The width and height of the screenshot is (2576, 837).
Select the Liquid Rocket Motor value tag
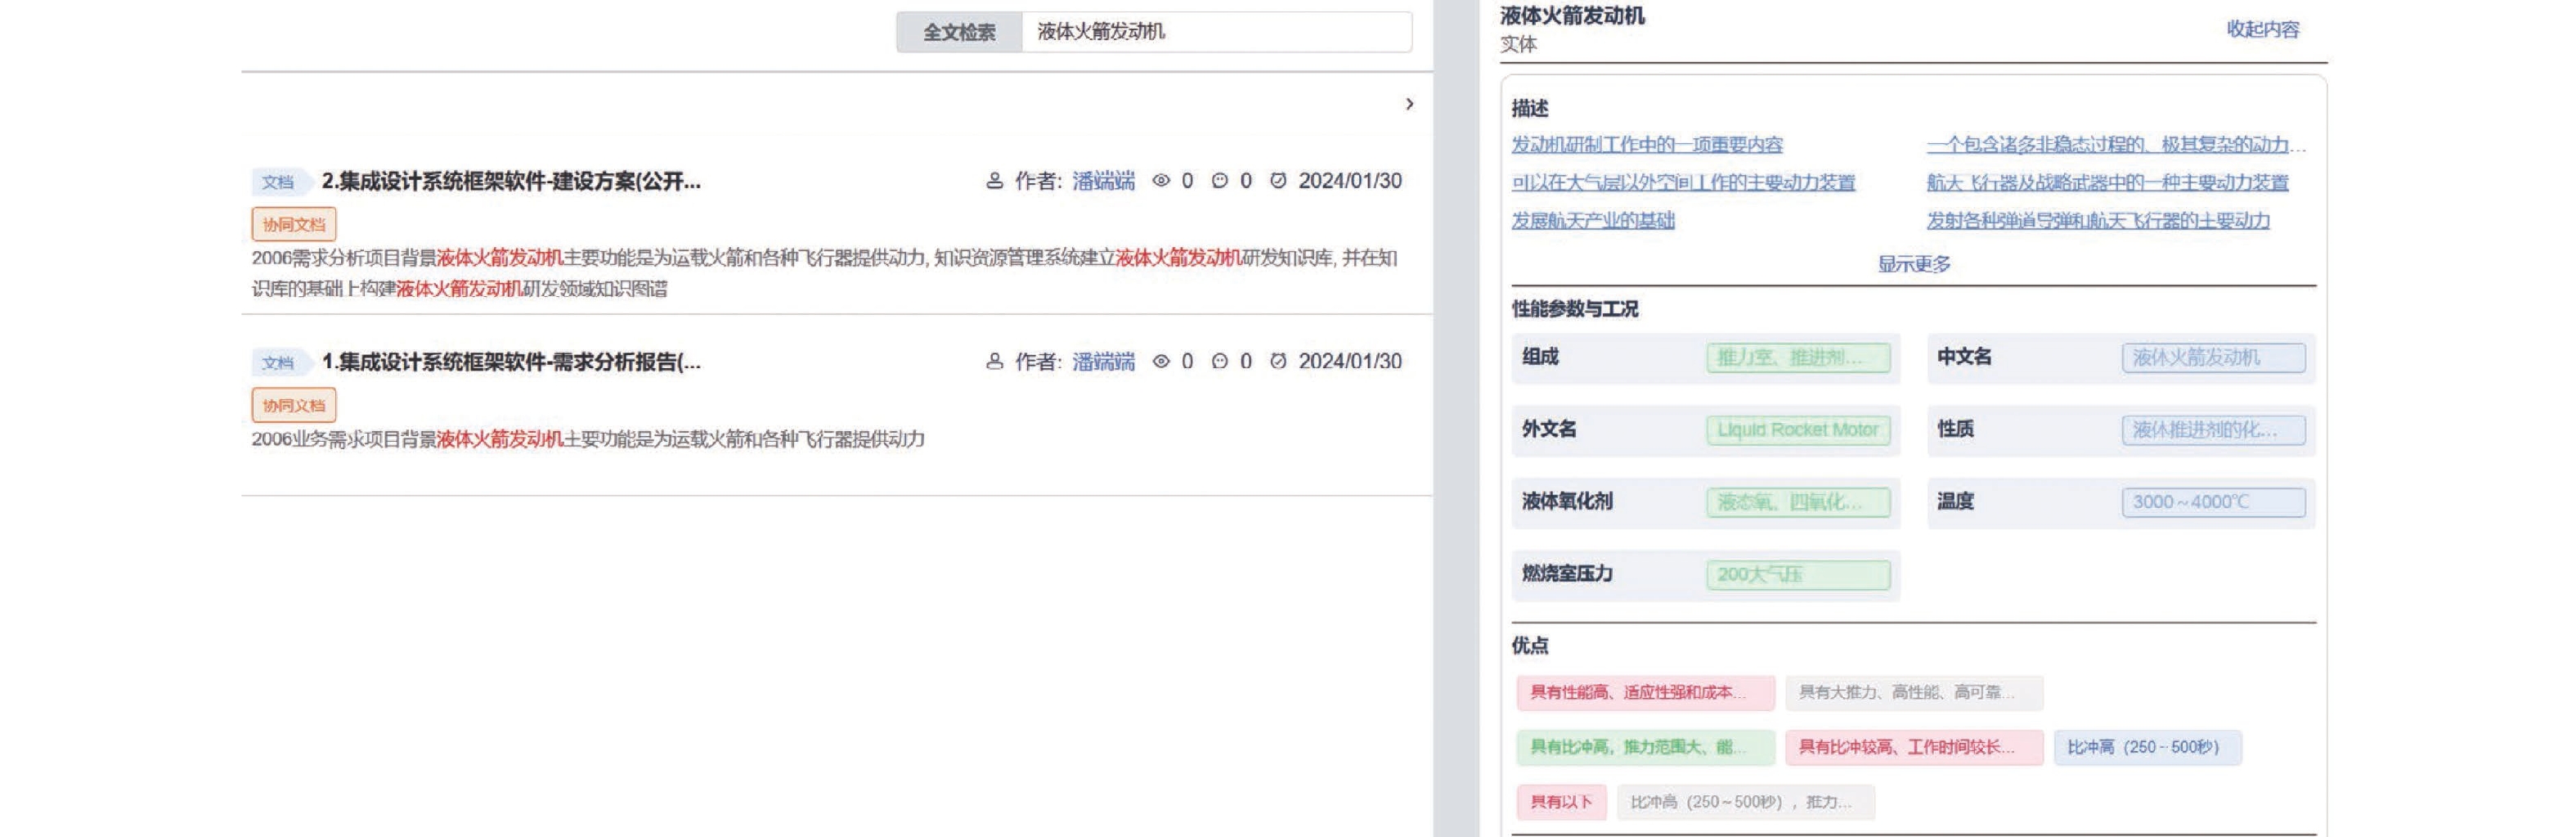click(1797, 430)
